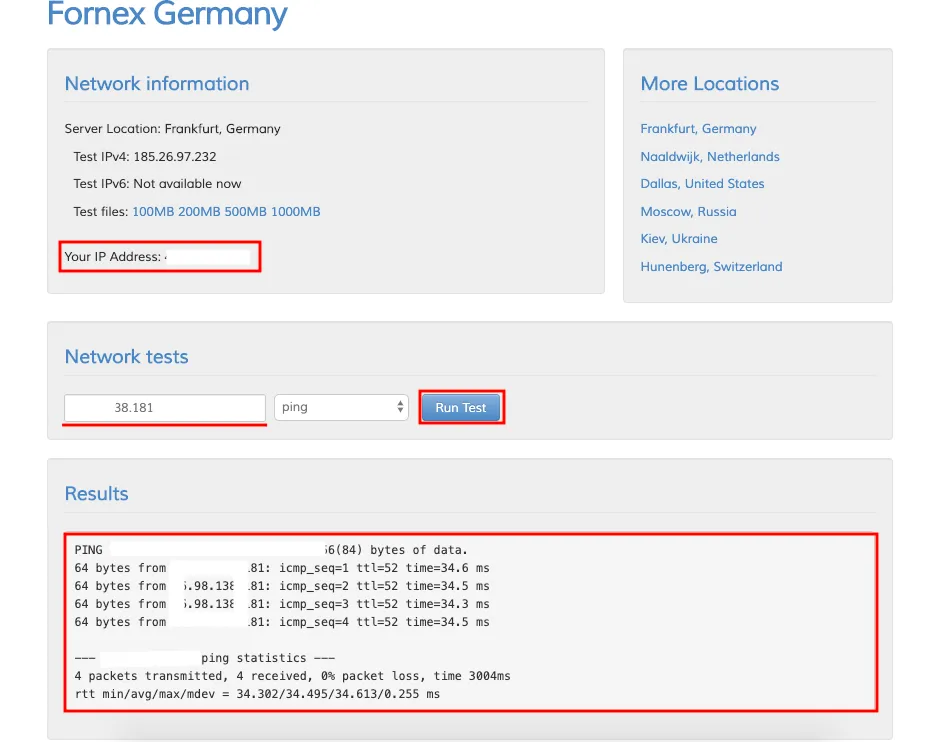Viewport: 951px width, 742px height.
Task: Select the Test IPv6: Not available now line
Action: click(x=157, y=184)
